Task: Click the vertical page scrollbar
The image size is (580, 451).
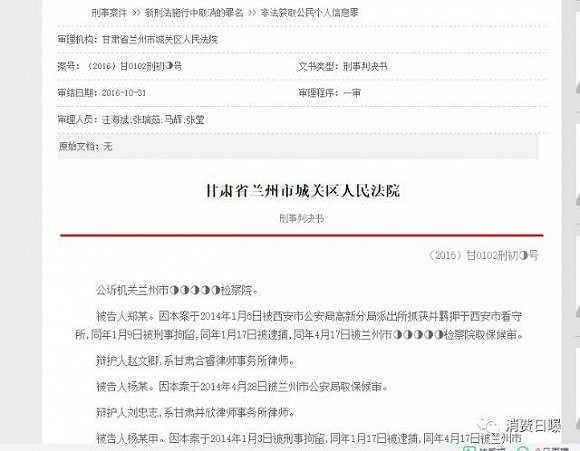Action: 566,222
